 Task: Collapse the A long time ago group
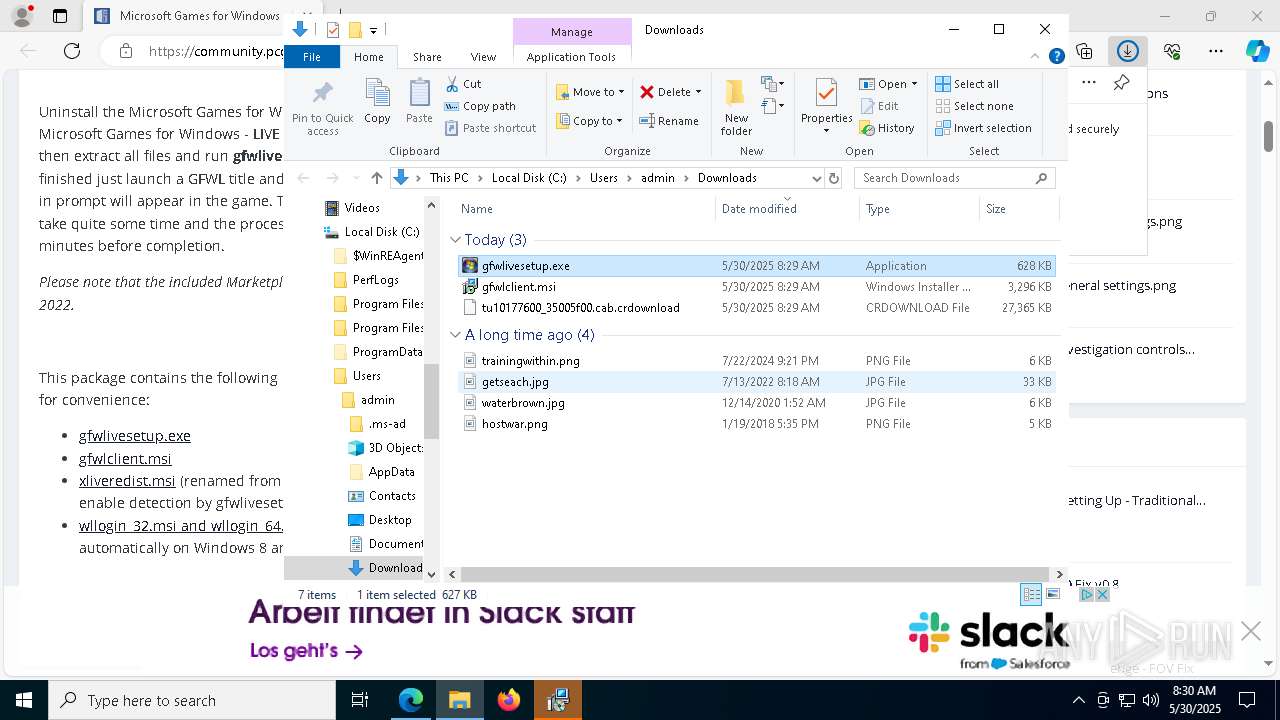coord(455,335)
